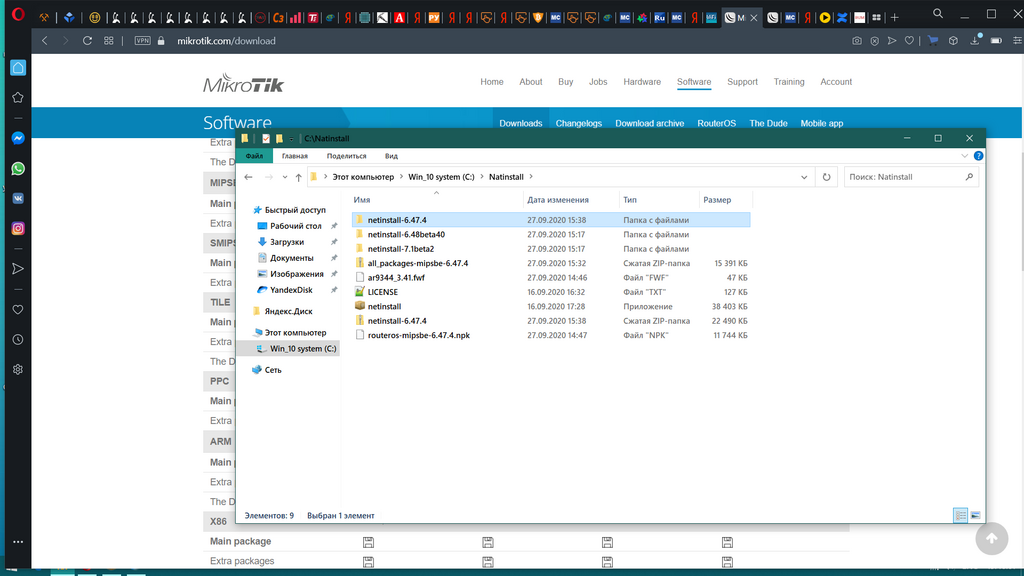This screenshot has height=576, width=1024.
Task: Select all_packages-mipsbe-6.47.4 zip file
Action: [417, 263]
